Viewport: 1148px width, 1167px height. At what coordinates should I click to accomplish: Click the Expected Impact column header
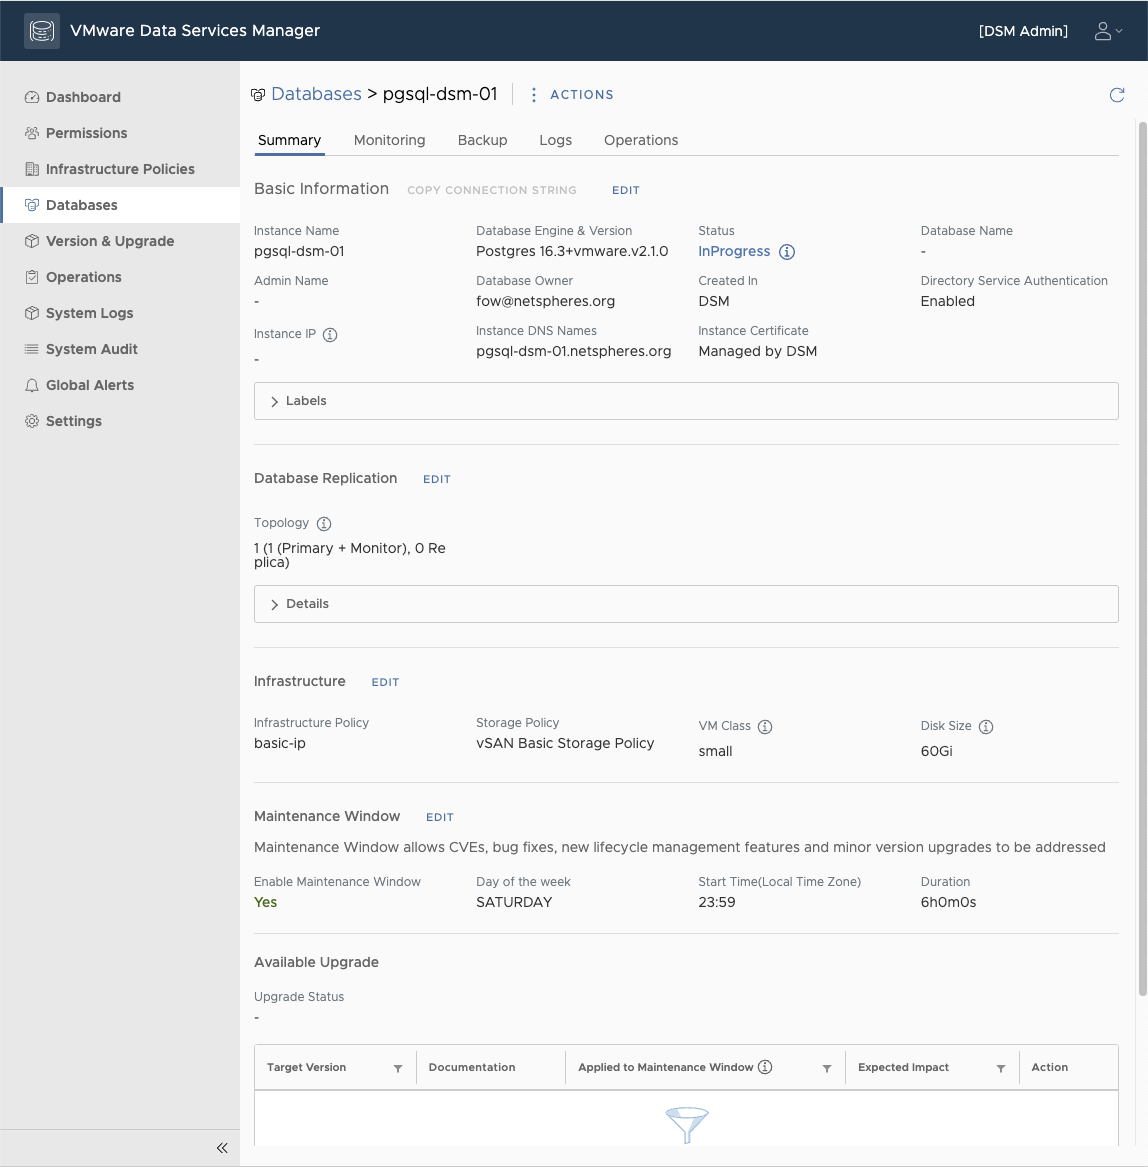(x=903, y=1067)
